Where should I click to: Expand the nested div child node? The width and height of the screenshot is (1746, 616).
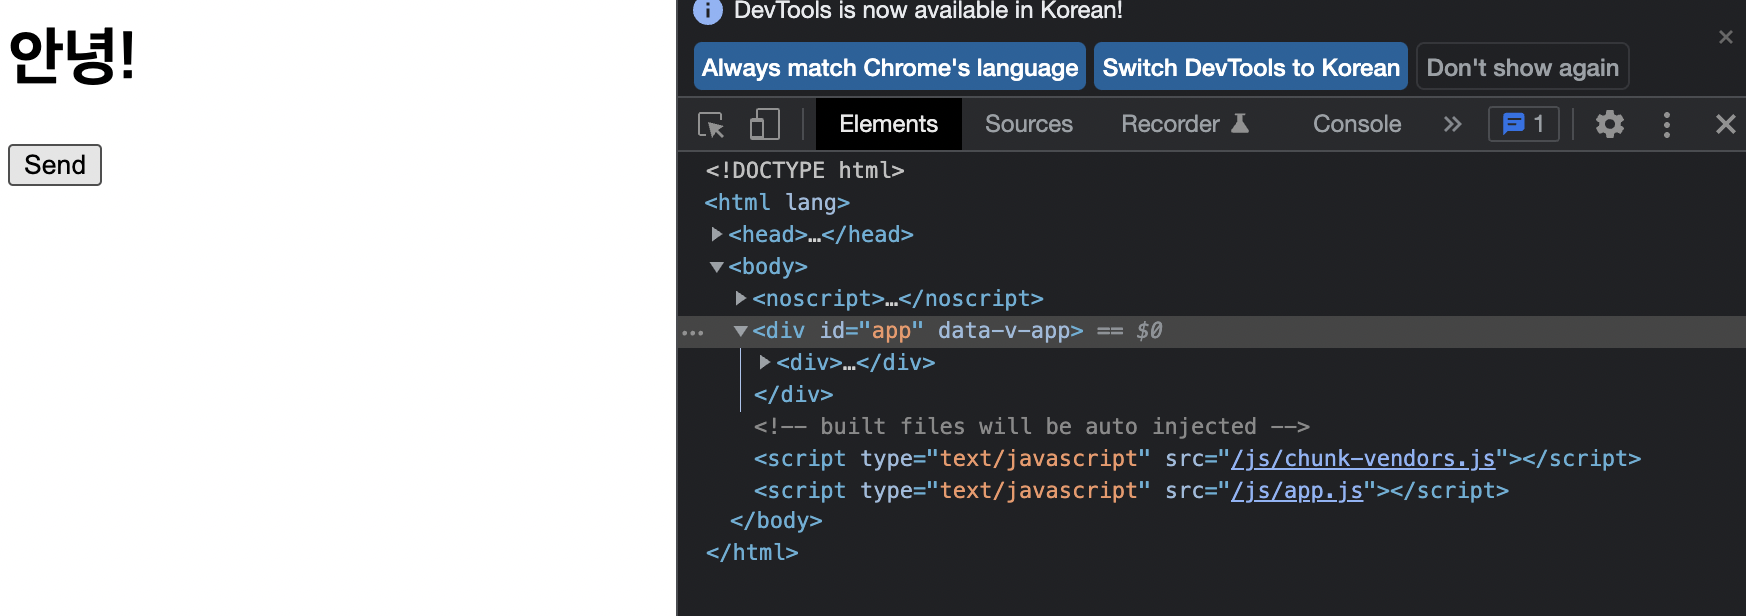(764, 362)
